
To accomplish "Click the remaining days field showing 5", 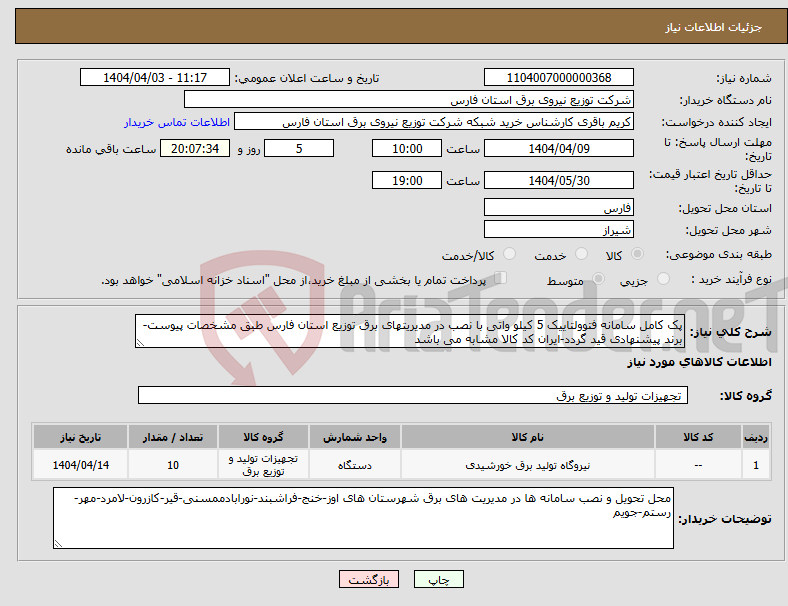I will (299, 148).
